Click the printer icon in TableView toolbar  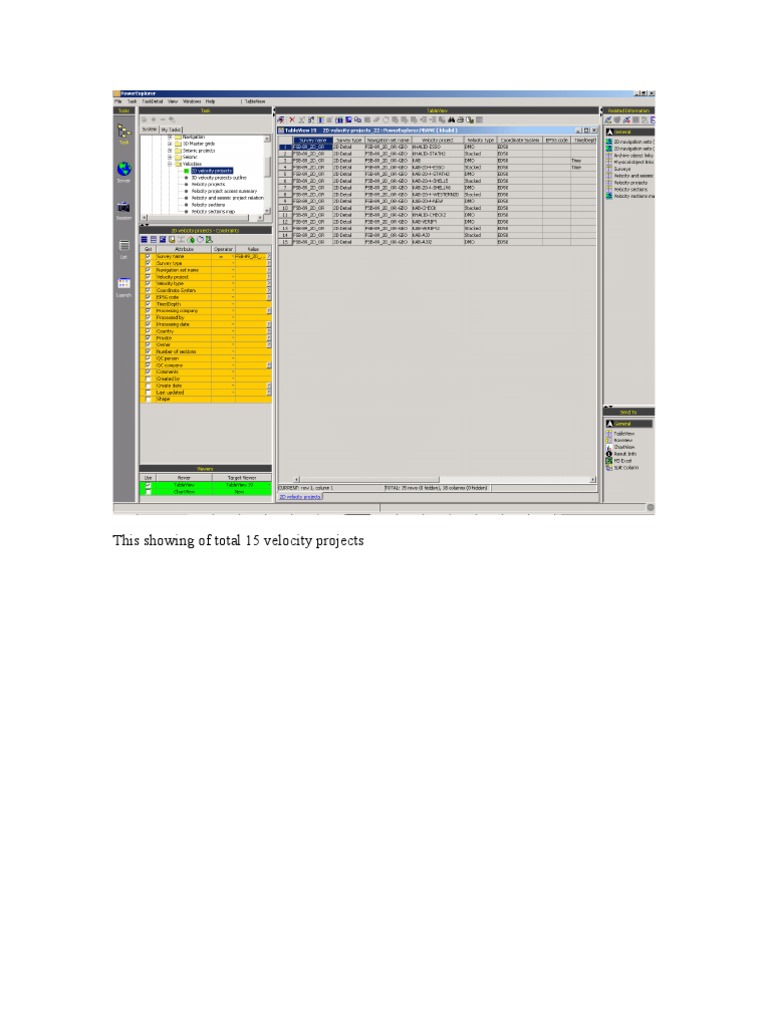point(460,120)
